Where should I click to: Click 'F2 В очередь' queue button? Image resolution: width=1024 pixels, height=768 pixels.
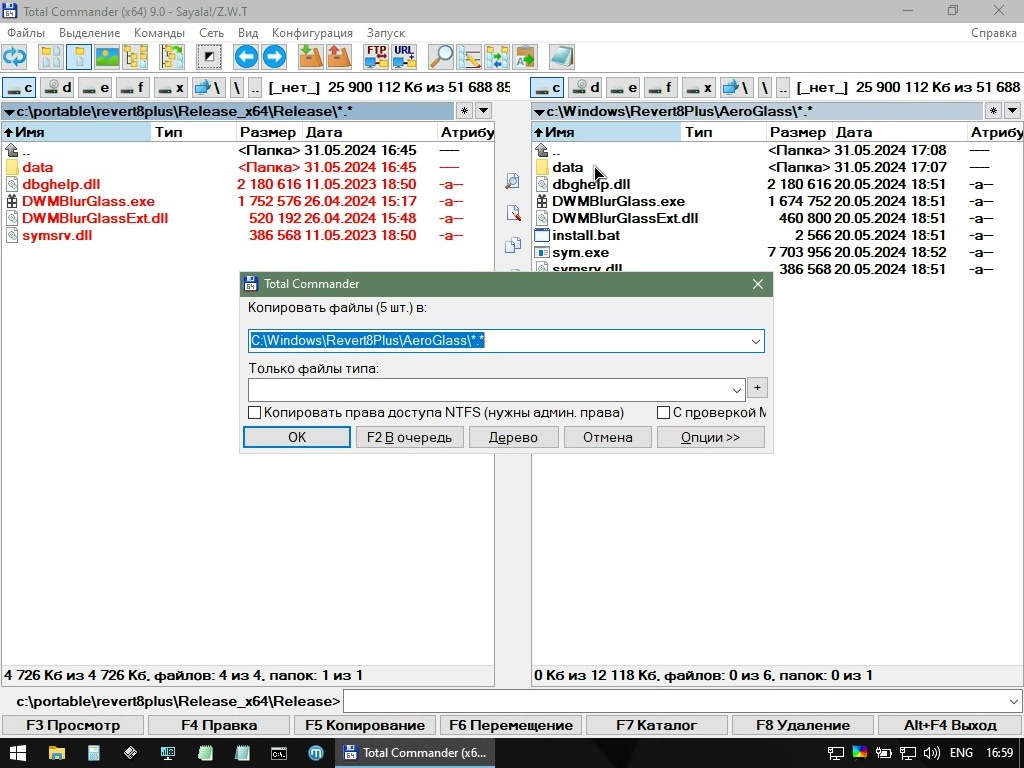click(409, 438)
